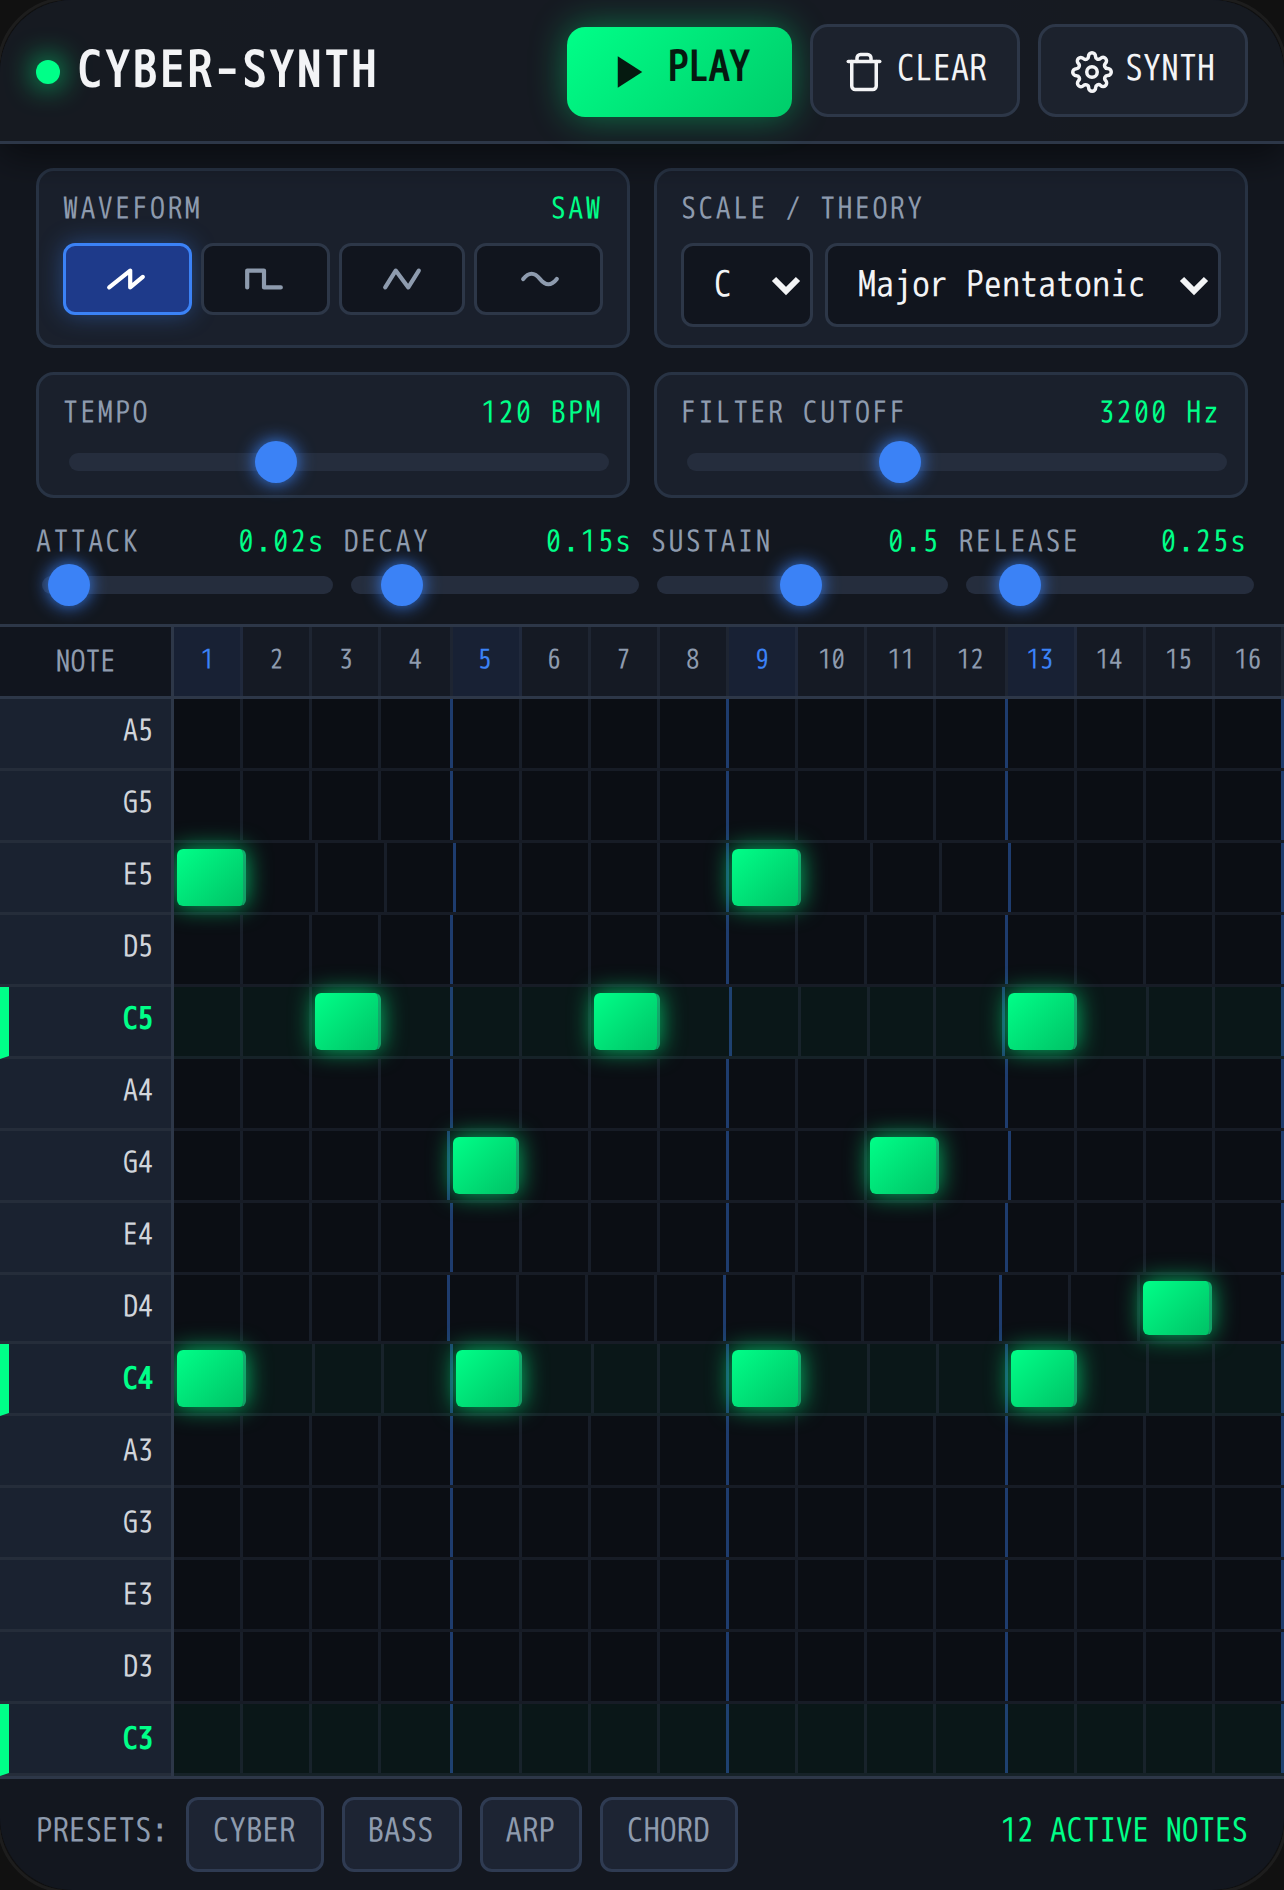
Task: Click step 13 column header
Action: pos(1040,660)
